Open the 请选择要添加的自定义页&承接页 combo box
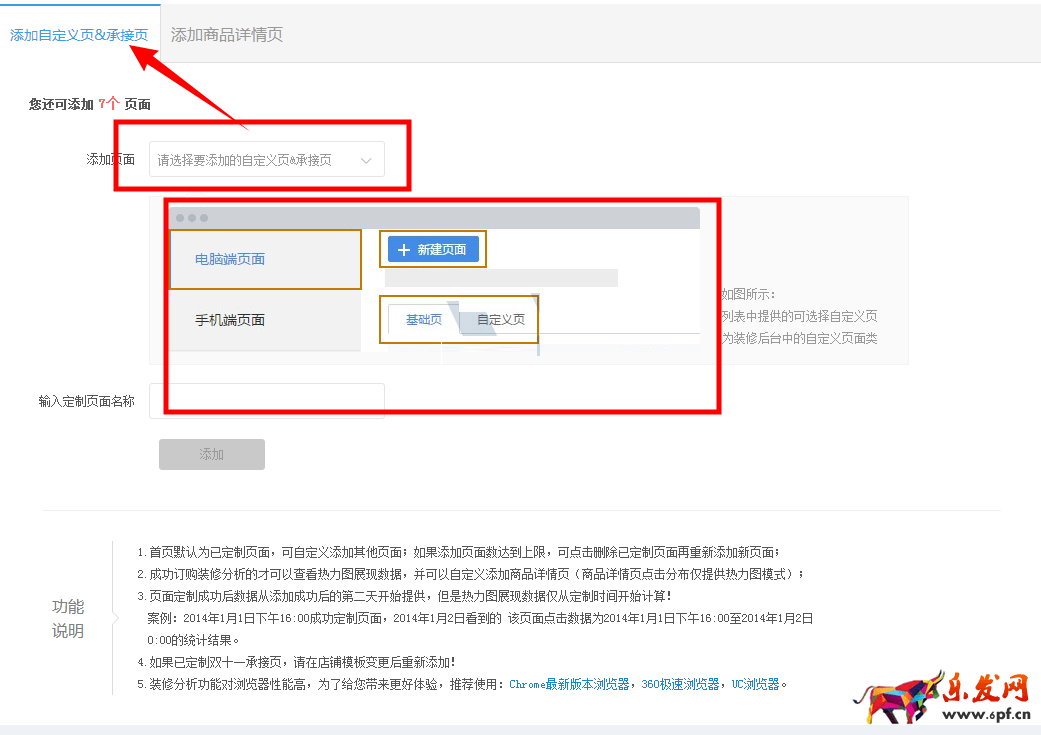This screenshot has width=1041, height=735. click(255, 160)
